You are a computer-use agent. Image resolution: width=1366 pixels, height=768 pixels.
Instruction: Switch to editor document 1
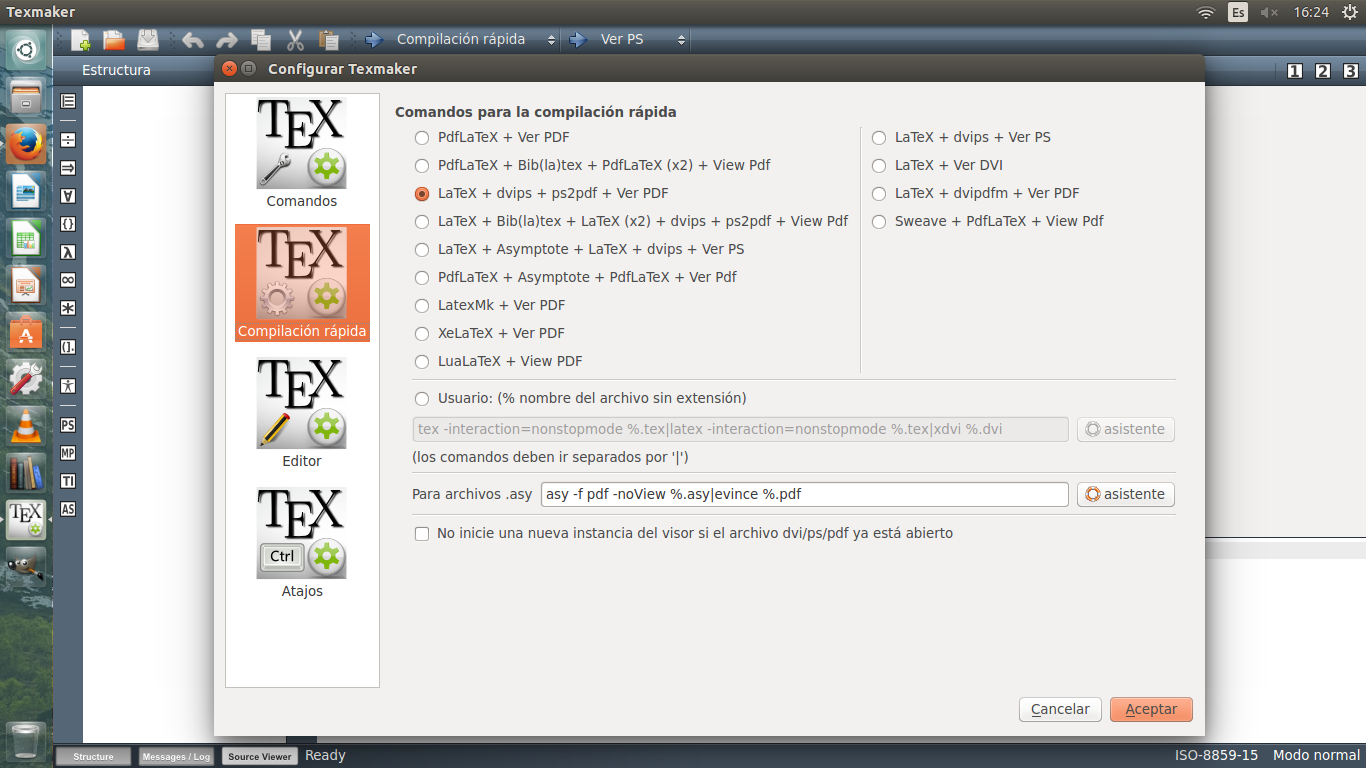(1295, 71)
